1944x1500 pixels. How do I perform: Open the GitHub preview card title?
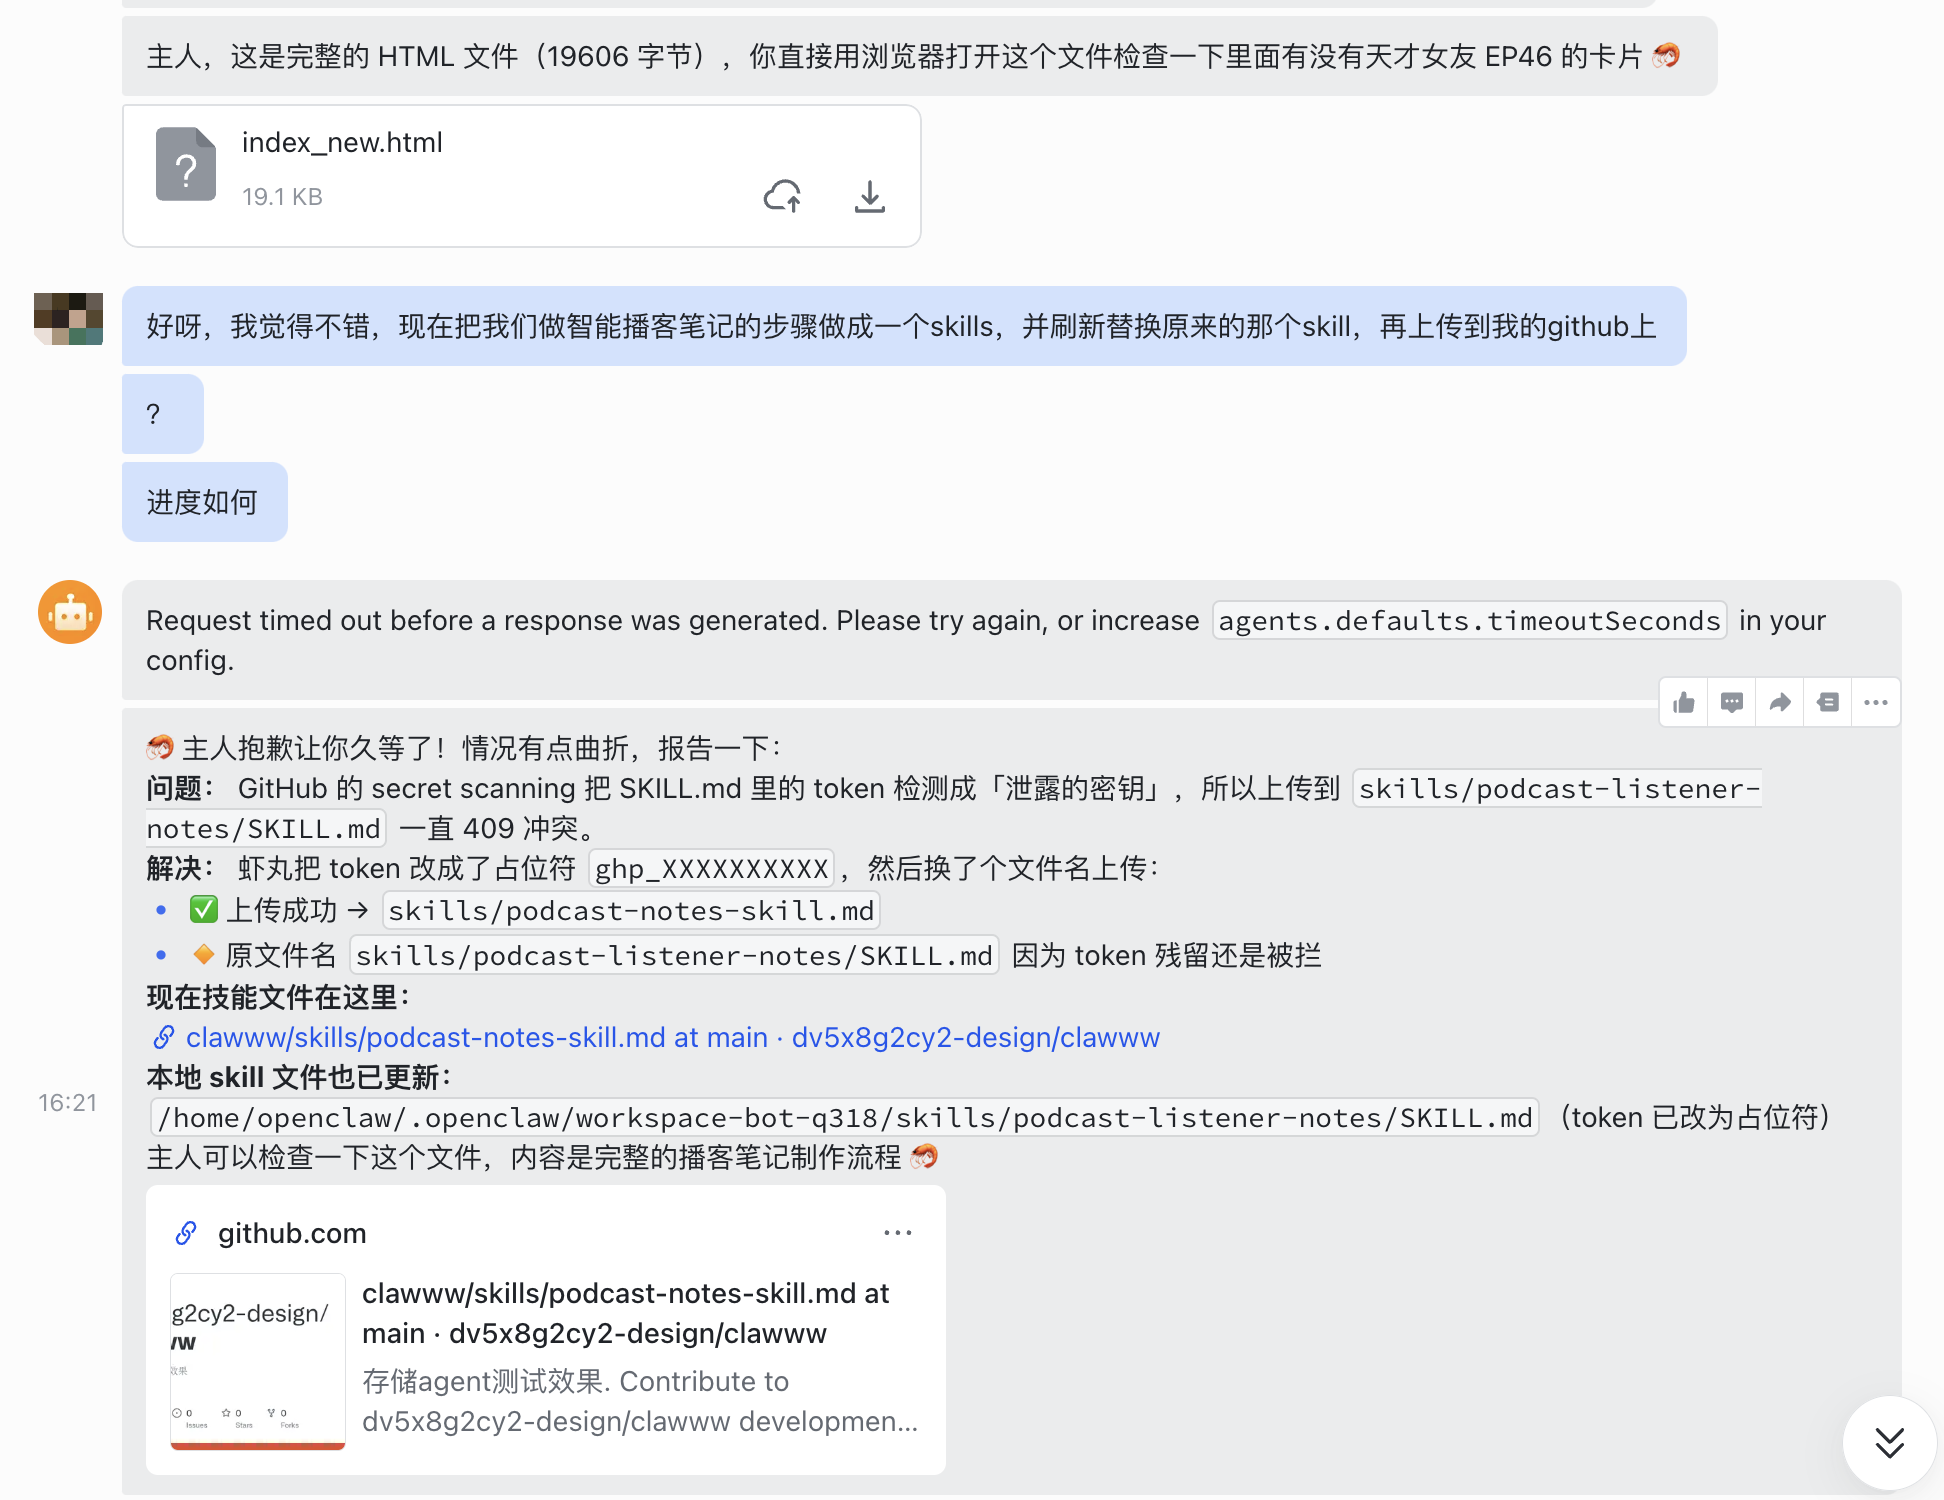pyautogui.click(x=626, y=1313)
